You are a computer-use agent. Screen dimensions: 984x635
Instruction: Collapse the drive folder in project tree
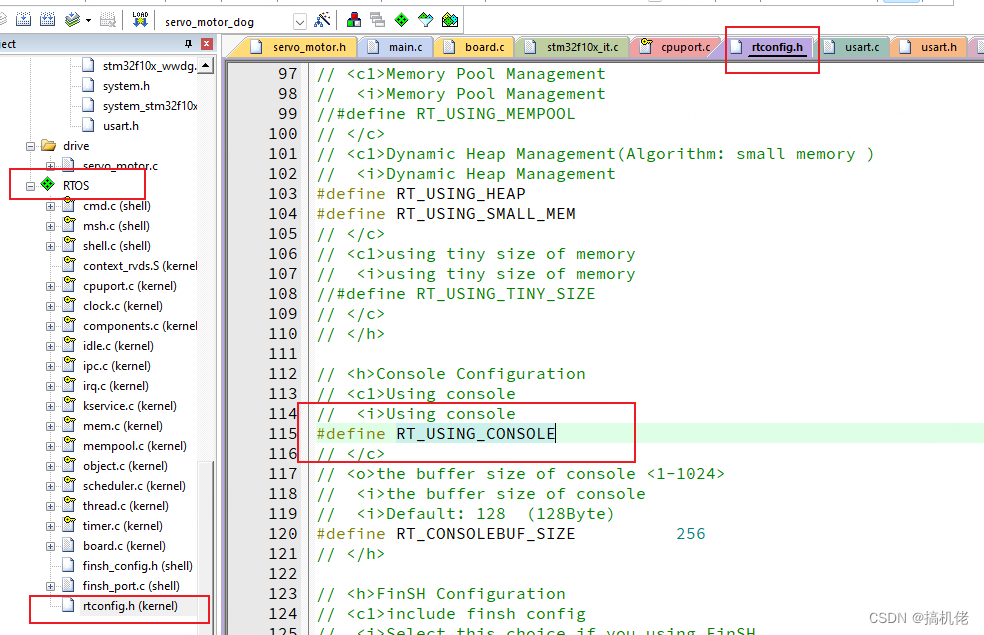tap(31, 145)
